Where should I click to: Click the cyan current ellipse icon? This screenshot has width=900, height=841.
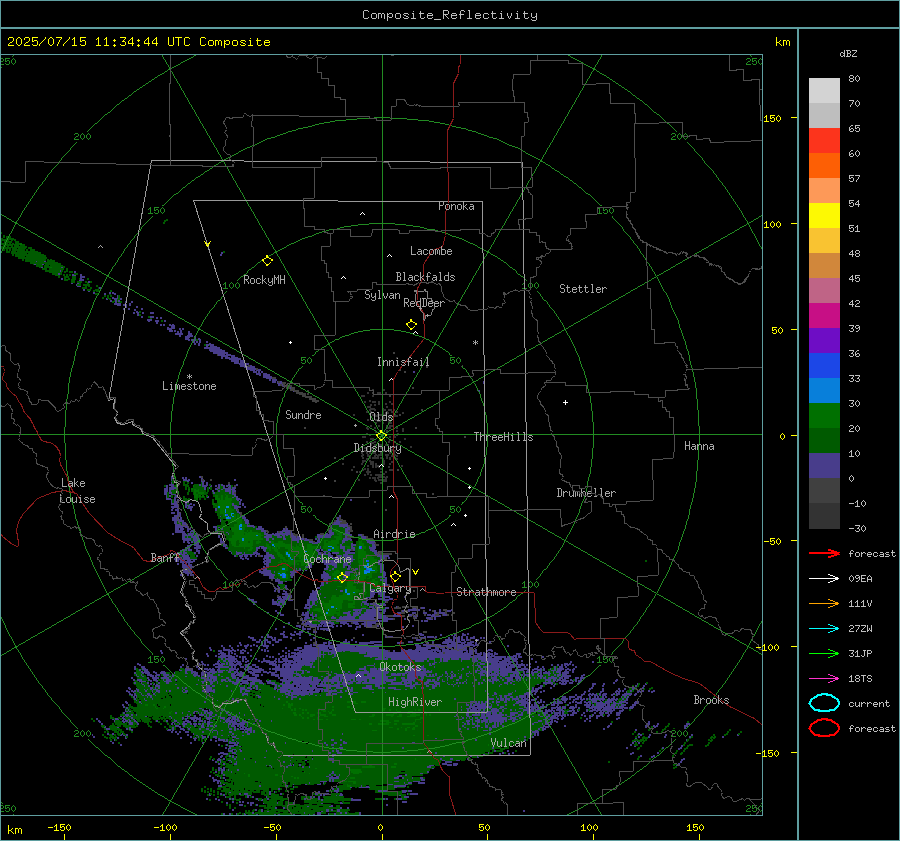tap(824, 703)
